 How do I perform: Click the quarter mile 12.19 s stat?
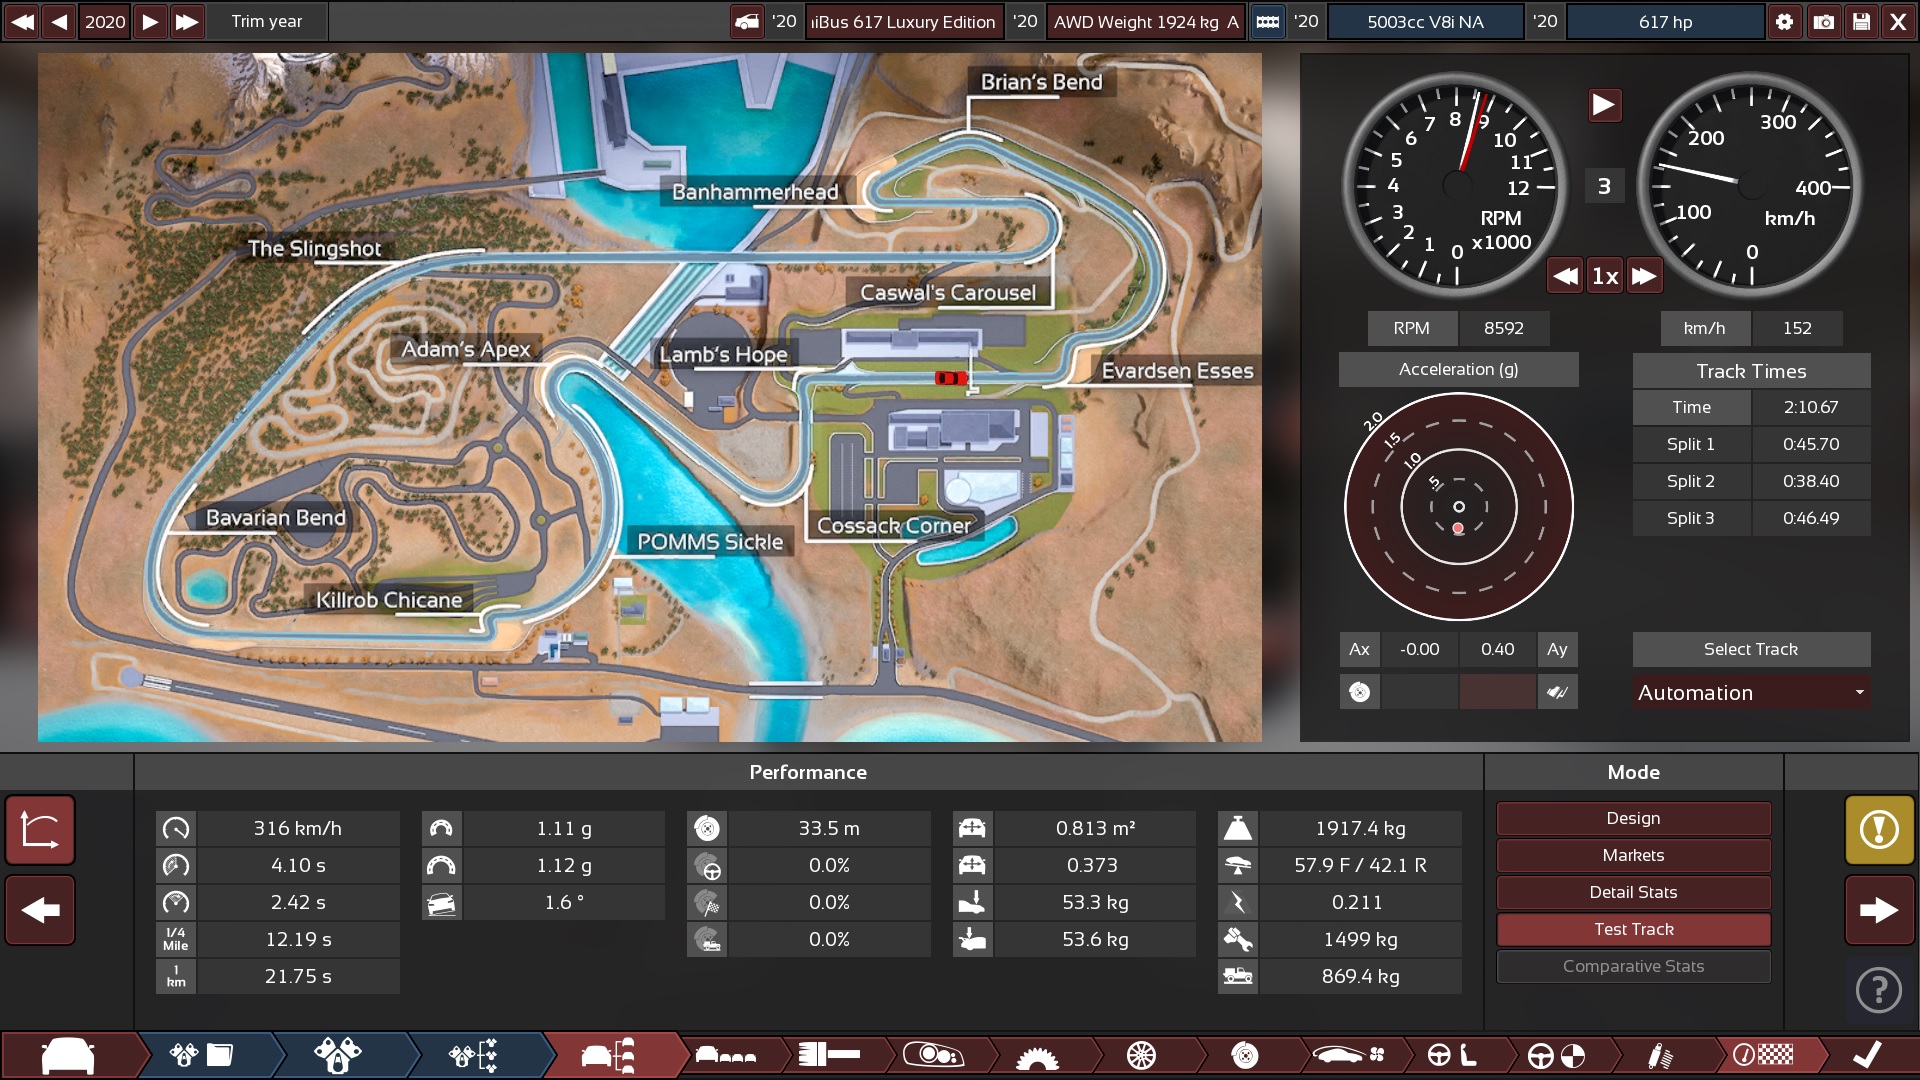coord(298,939)
